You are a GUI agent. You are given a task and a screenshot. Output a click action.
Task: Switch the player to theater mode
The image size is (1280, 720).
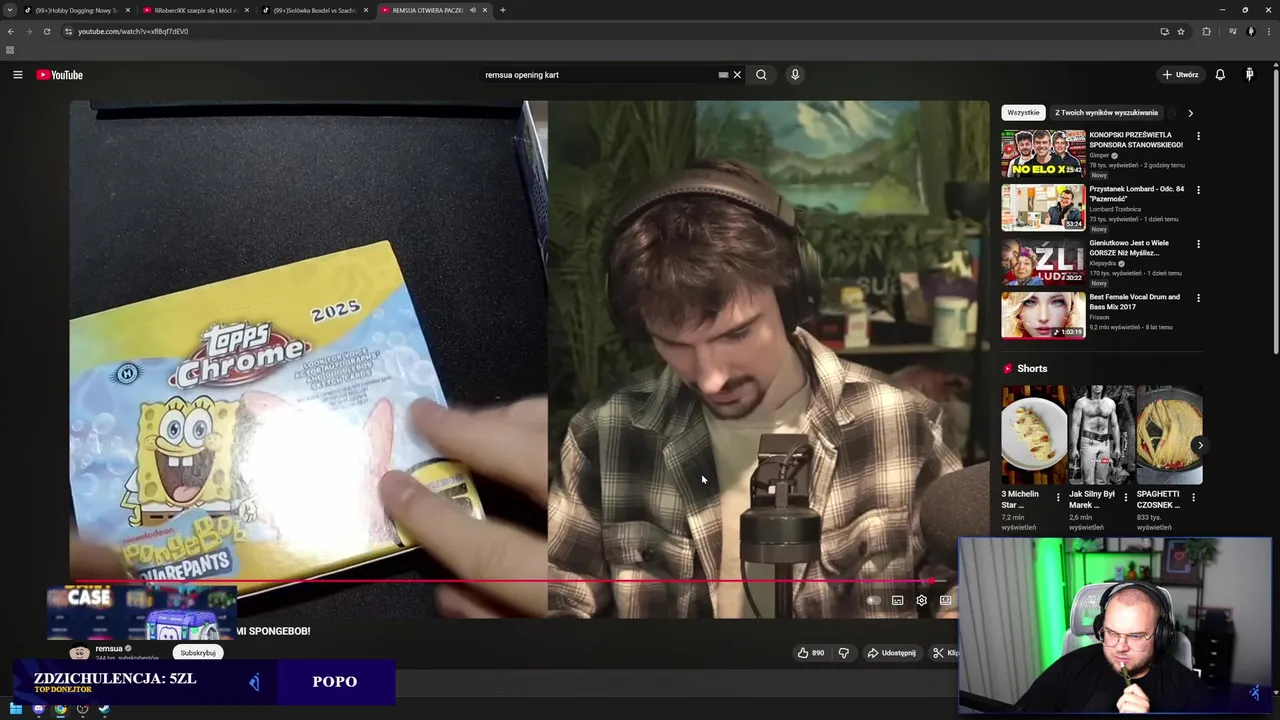pyautogui.click(x=945, y=601)
